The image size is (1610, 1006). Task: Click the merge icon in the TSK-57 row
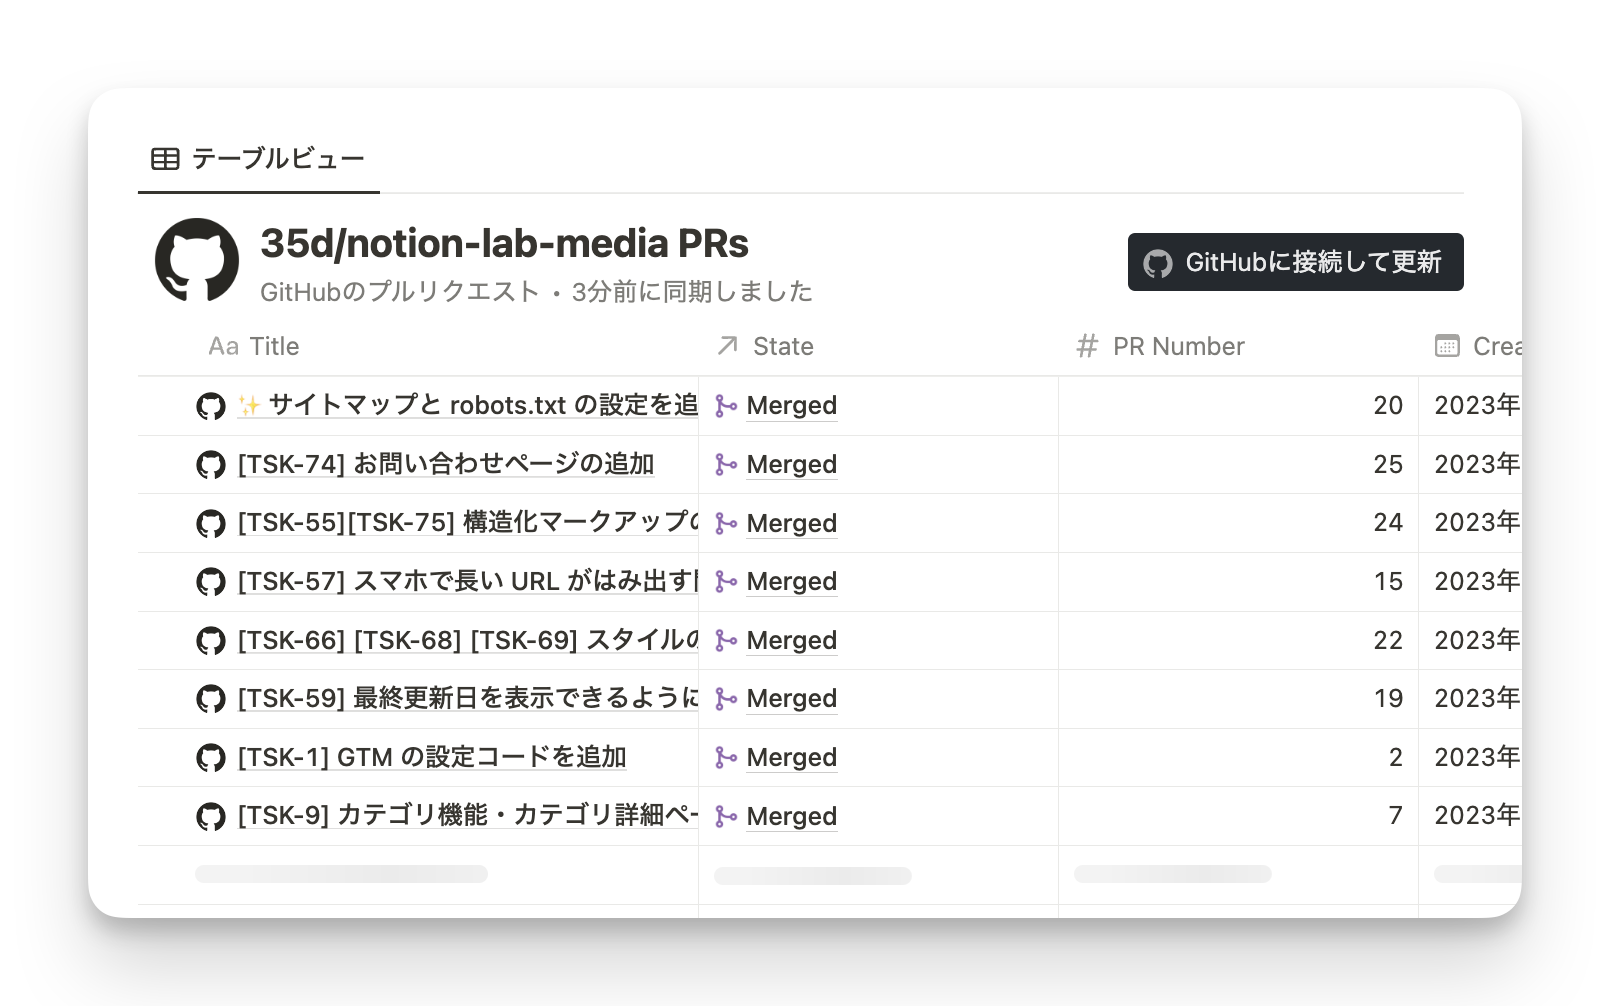[726, 582]
